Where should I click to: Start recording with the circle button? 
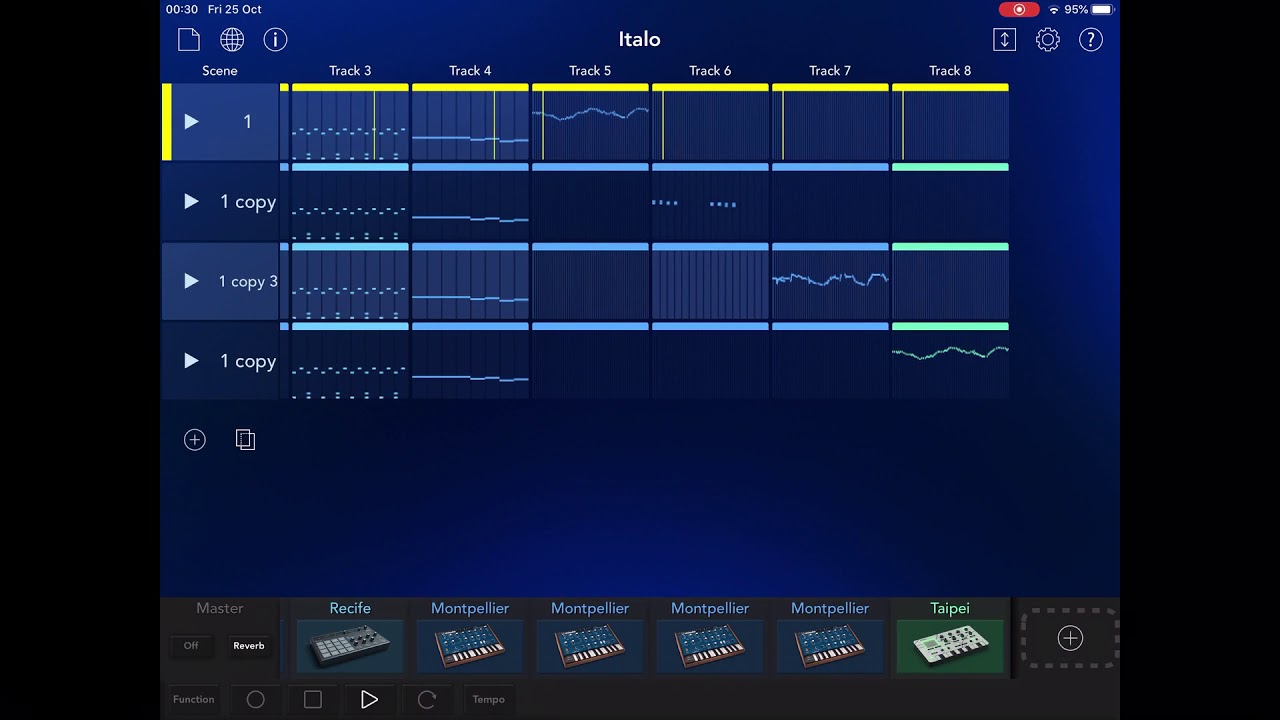[256, 699]
